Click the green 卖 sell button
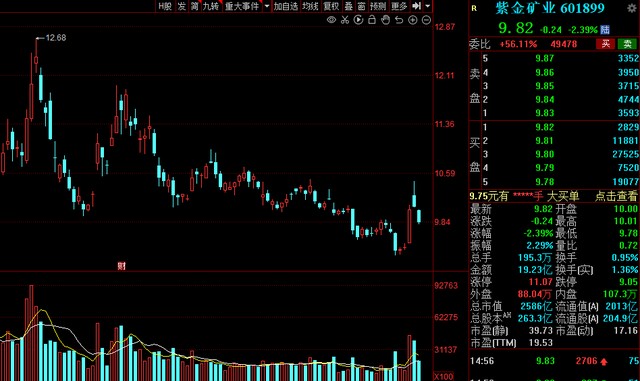Screen dimensions: 640x381 coord(627,44)
